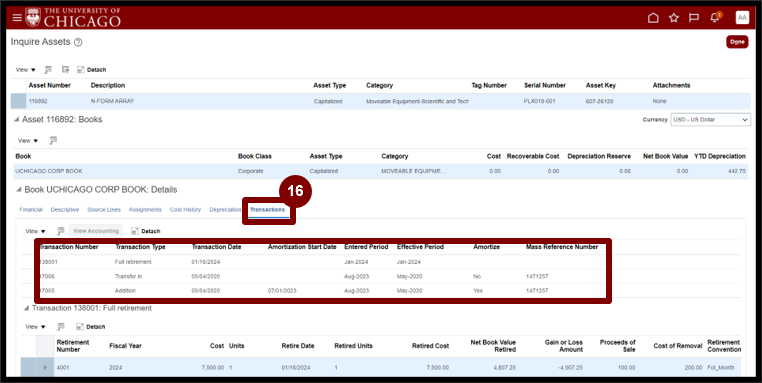Click Moveable Equipment-Scientific and Tech category cell
The height and width of the screenshot is (383, 762).
[417, 101]
